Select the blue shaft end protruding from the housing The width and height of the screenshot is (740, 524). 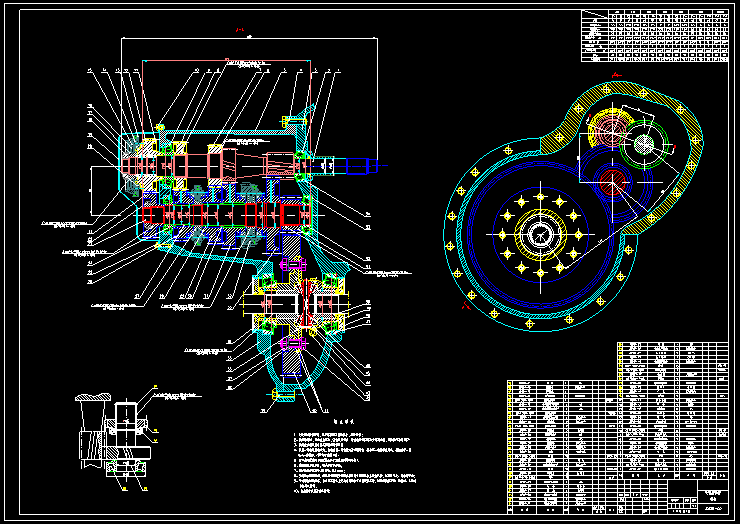[362, 166]
